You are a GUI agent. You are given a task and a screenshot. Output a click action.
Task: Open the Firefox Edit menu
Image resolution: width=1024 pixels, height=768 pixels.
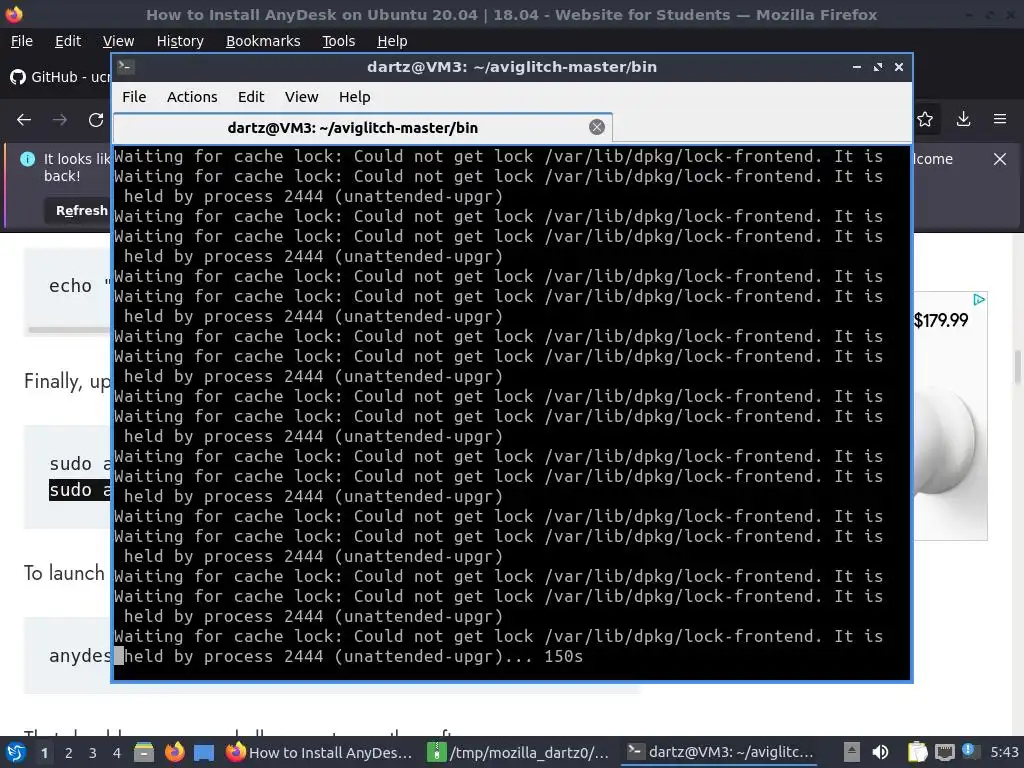[68, 41]
